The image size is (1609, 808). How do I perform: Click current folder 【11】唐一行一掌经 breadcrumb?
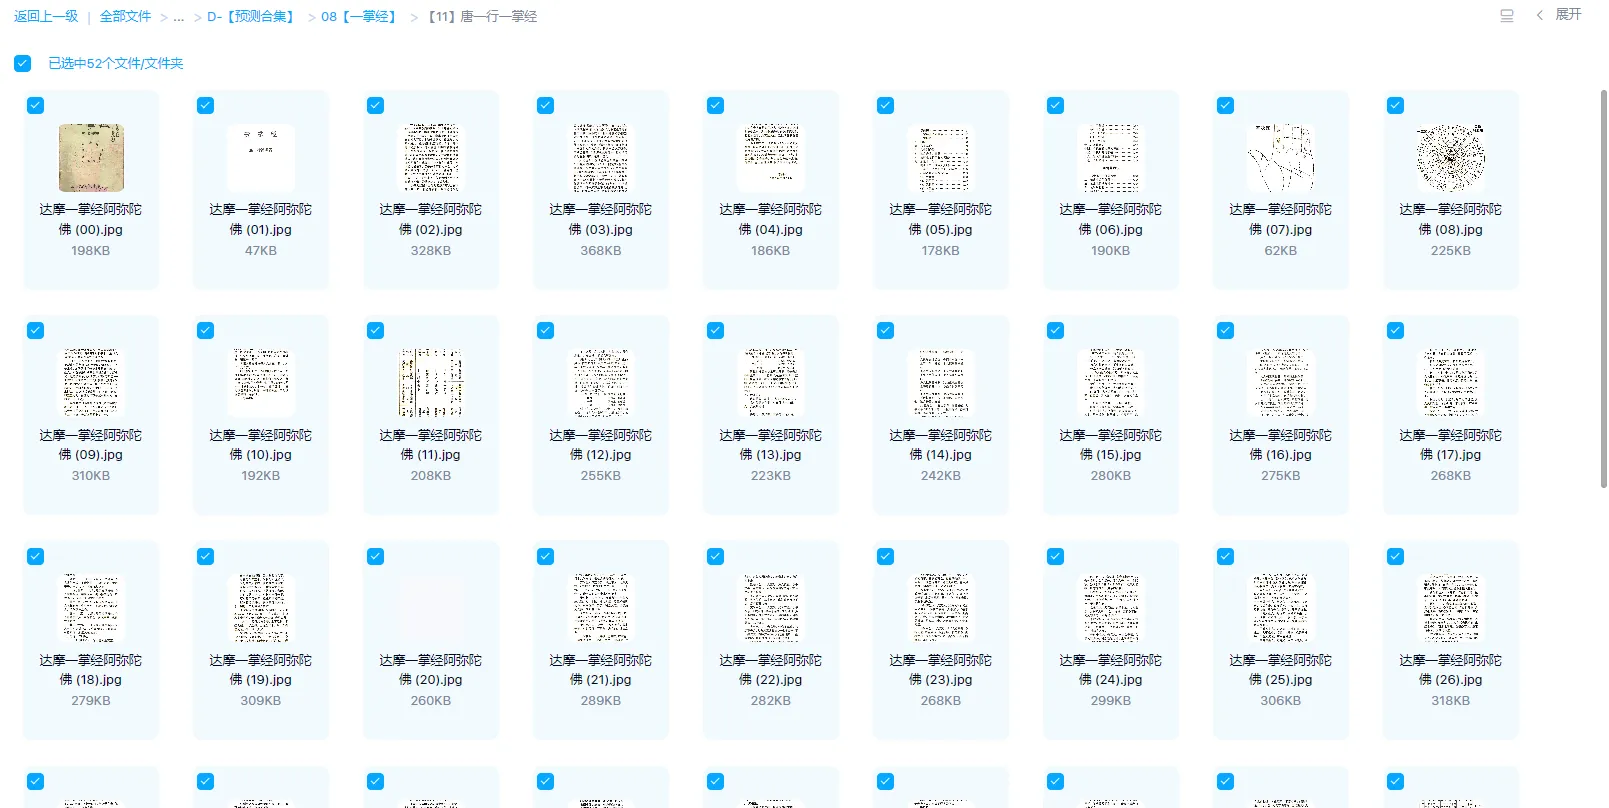pos(483,16)
